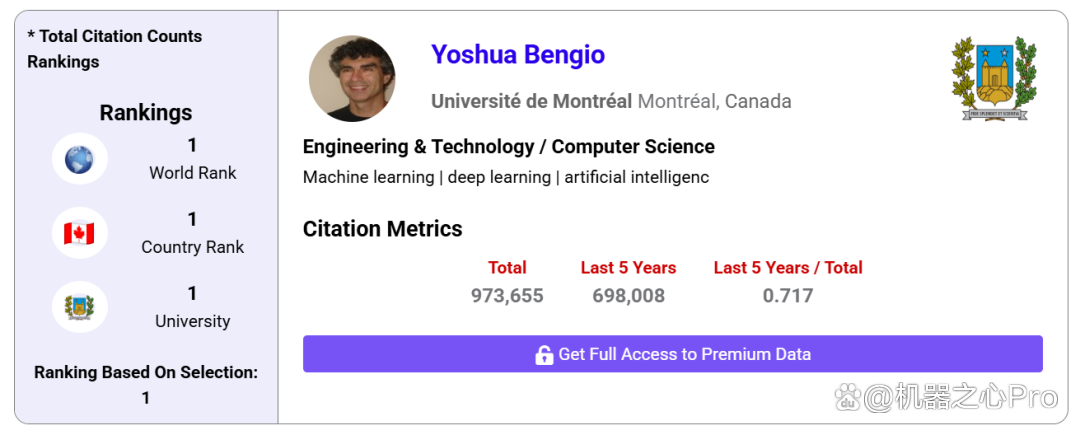Click the unlock padlock icon on premium button
1080x435 pixels.
click(544, 354)
